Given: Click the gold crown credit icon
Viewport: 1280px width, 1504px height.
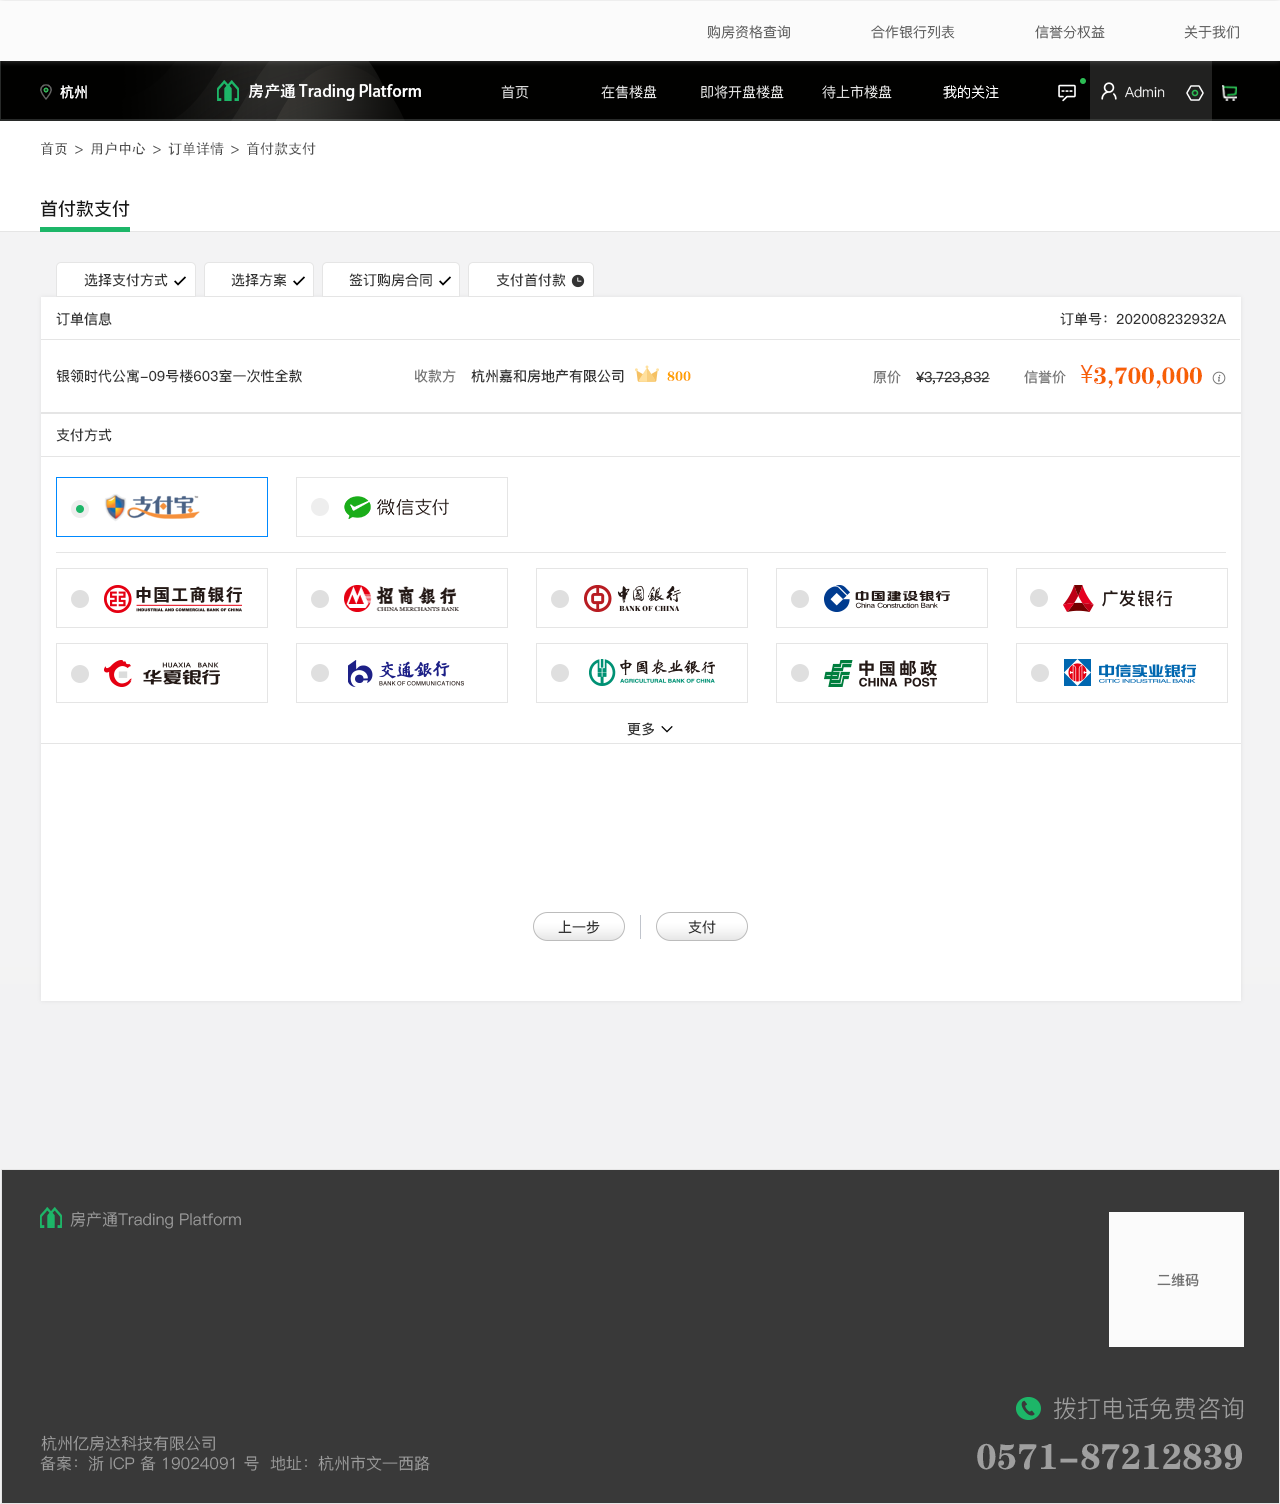Looking at the screenshot, I should [647, 375].
